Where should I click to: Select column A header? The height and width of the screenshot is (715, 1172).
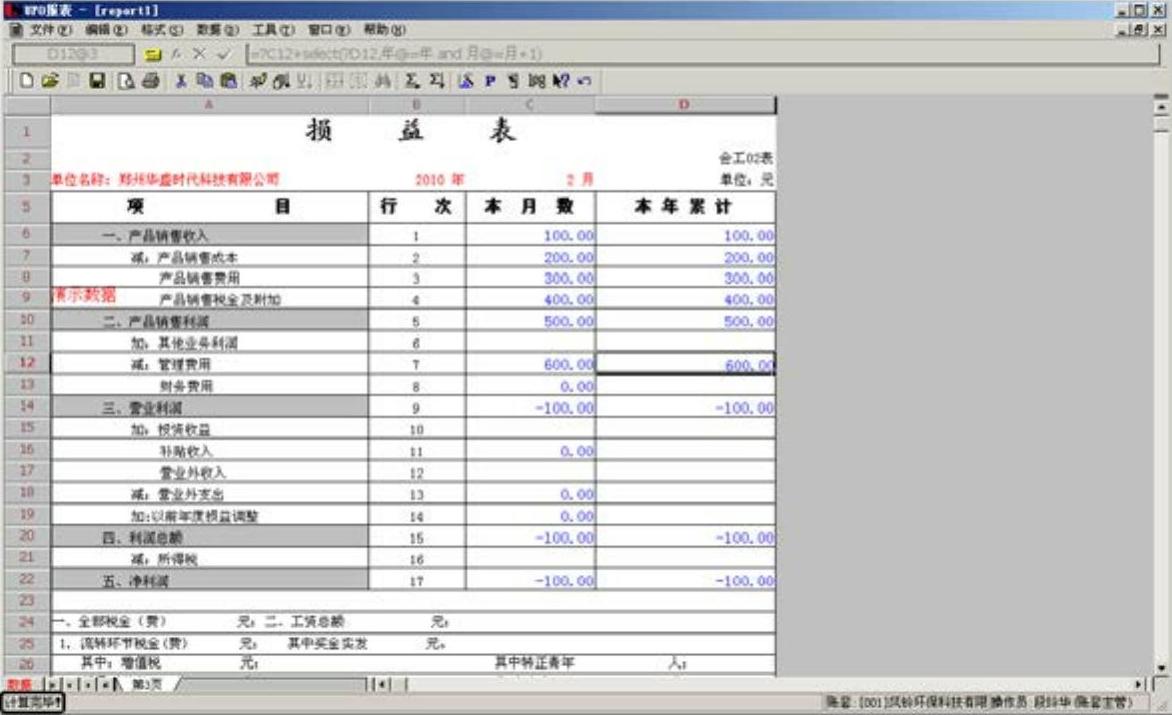coord(209,105)
